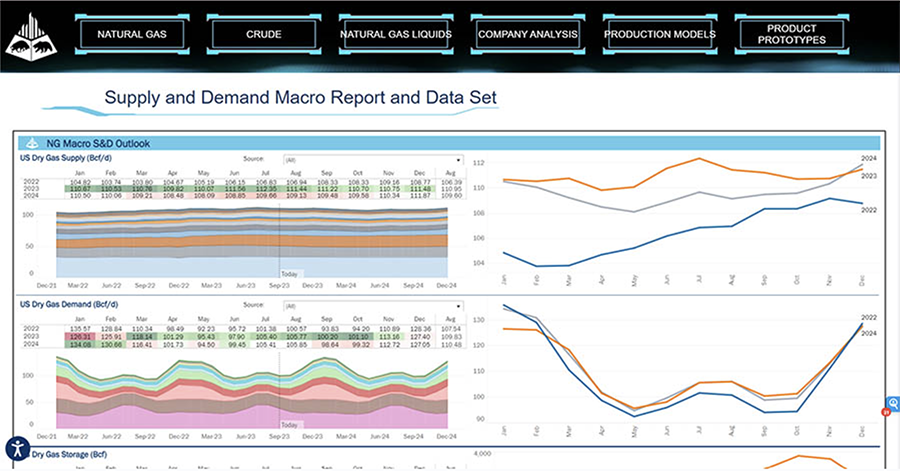The width and height of the screenshot is (900, 471).
Task: Click the 'US Dry Gas Demand (Bcf/d)' label
Action: click(x=69, y=304)
